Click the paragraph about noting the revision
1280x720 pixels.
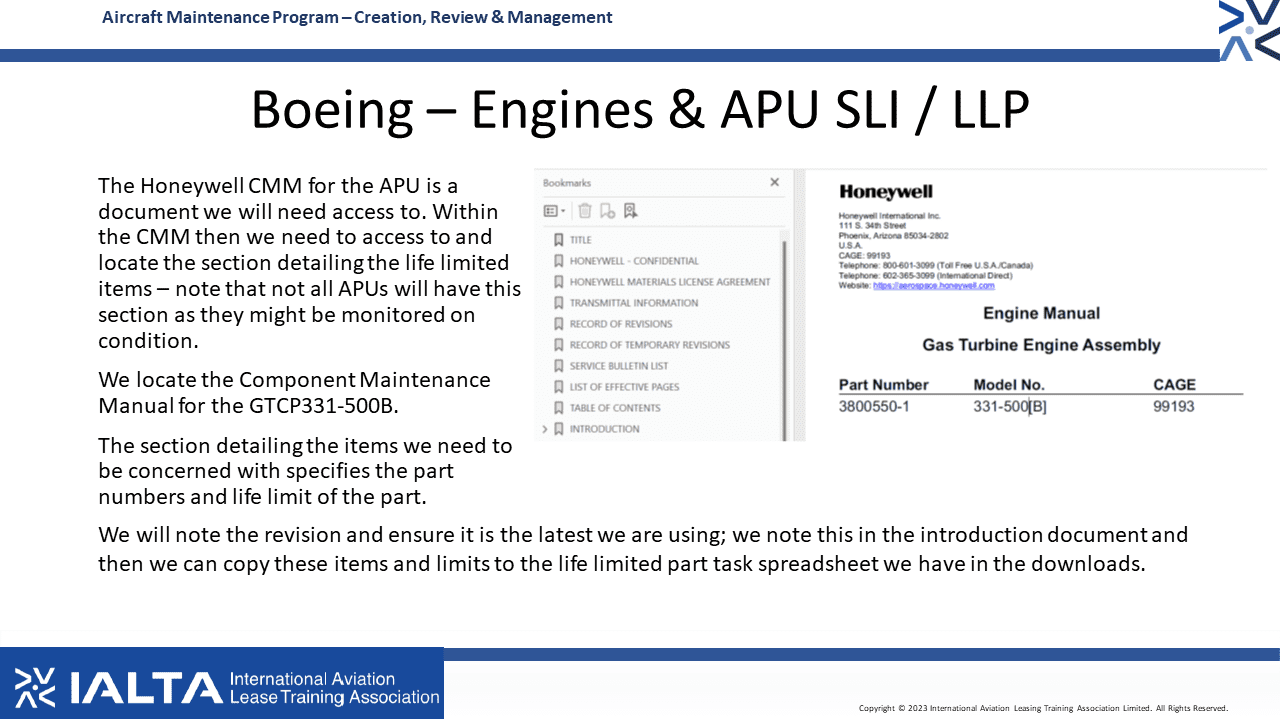coord(643,549)
